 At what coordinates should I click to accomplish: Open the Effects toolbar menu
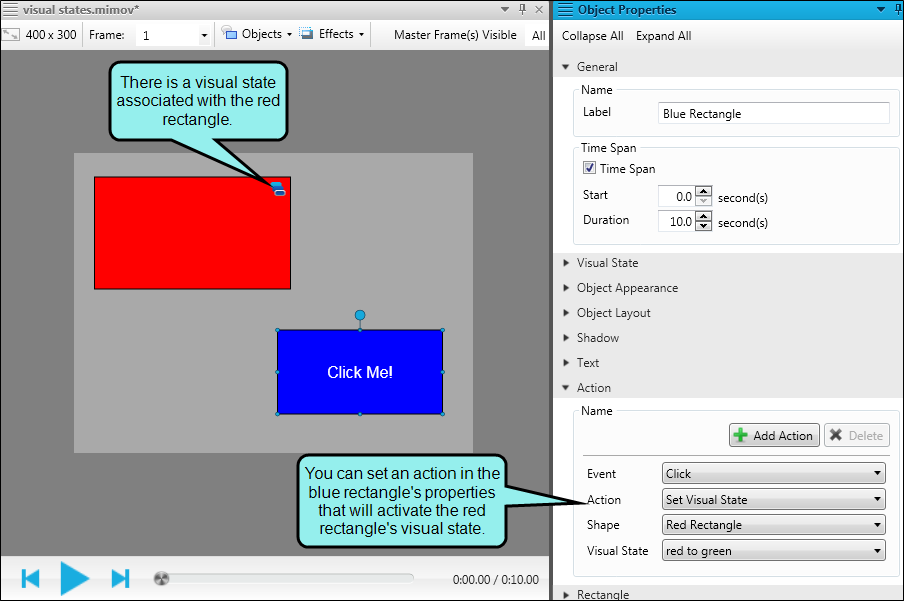pos(332,34)
